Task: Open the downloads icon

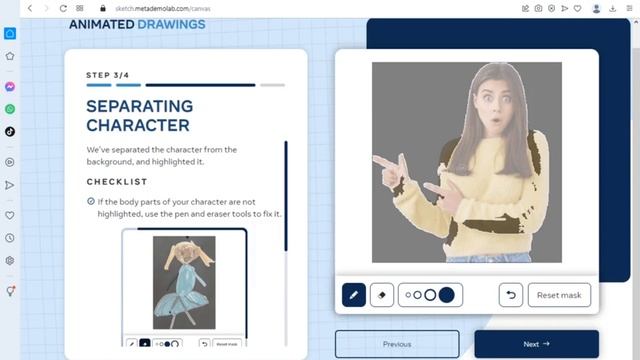Action: 613,8
